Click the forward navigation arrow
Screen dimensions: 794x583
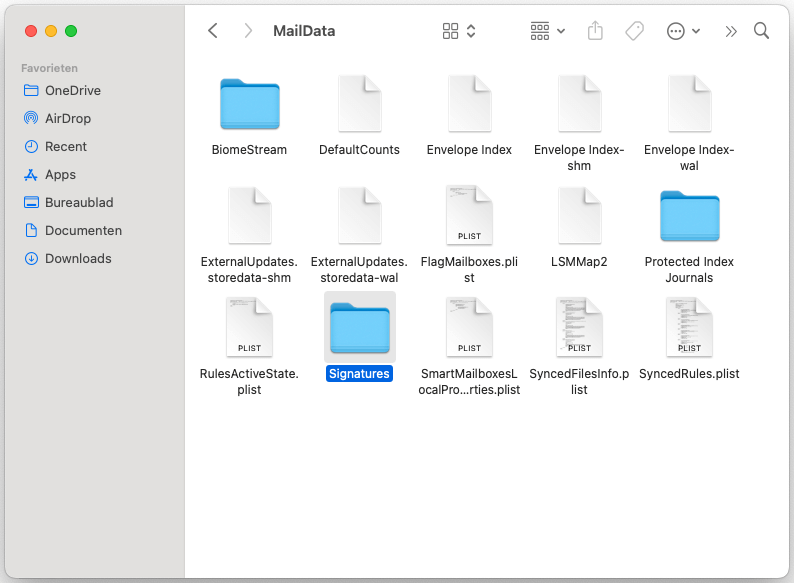pyautogui.click(x=248, y=31)
